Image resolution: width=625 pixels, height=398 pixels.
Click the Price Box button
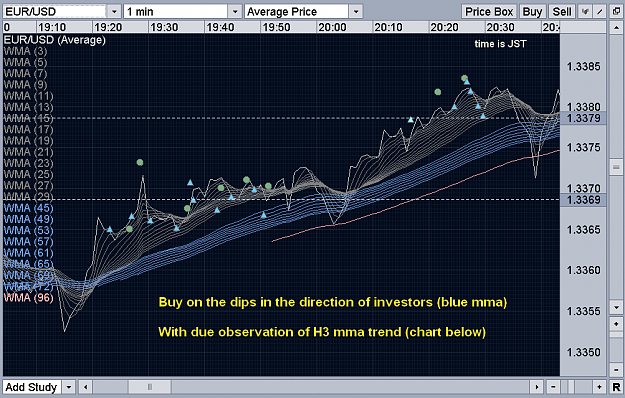(x=489, y=12)
